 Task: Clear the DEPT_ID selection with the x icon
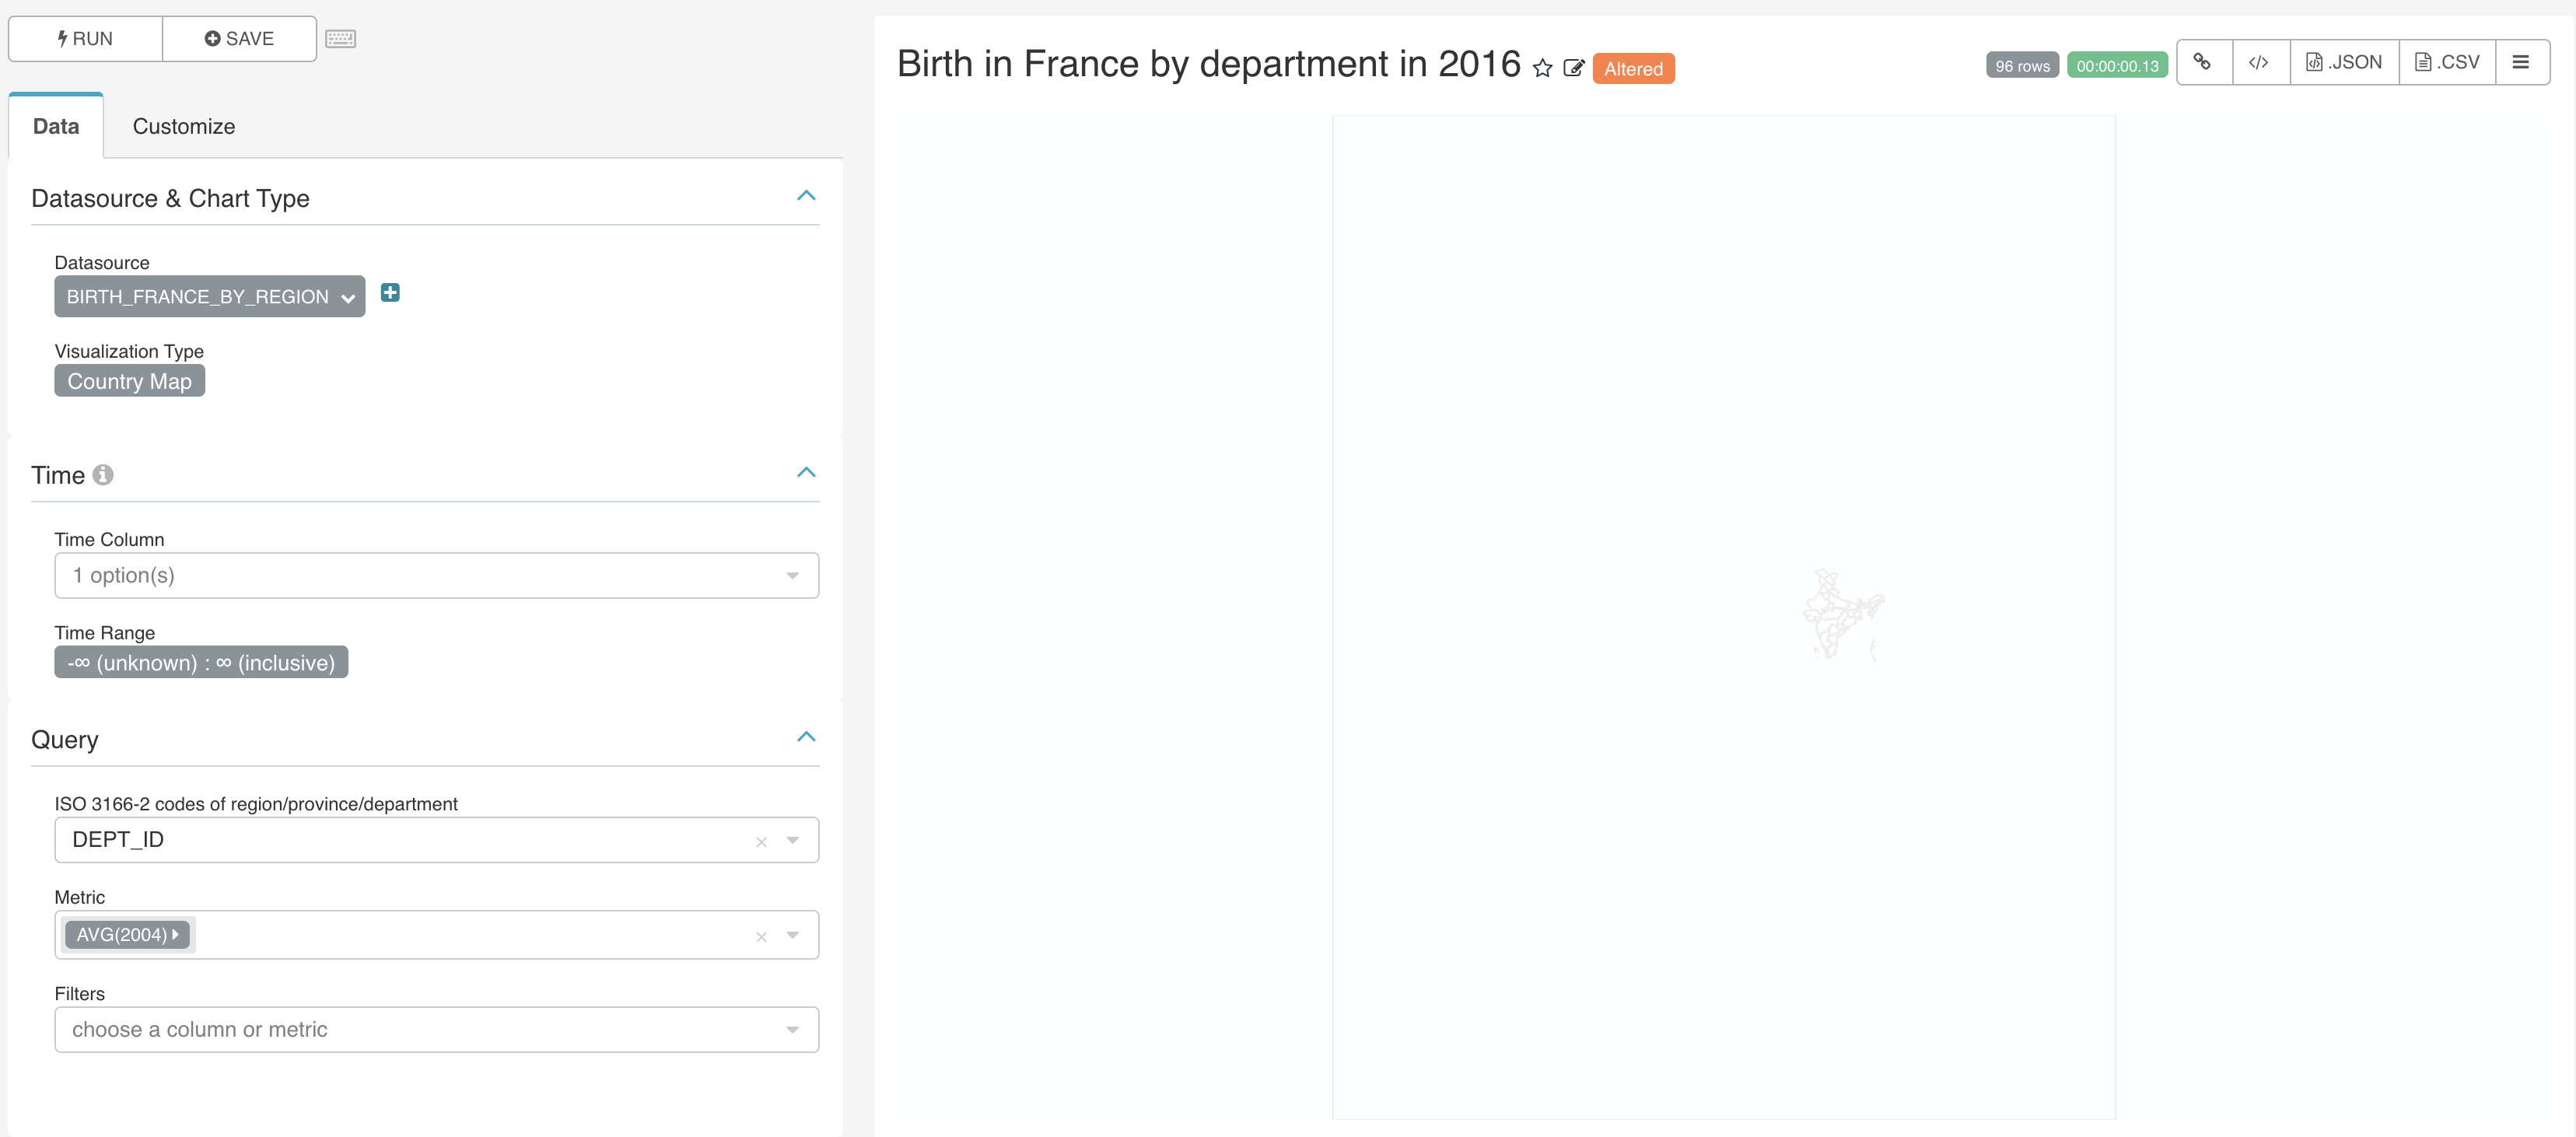[x=761, y=841]
